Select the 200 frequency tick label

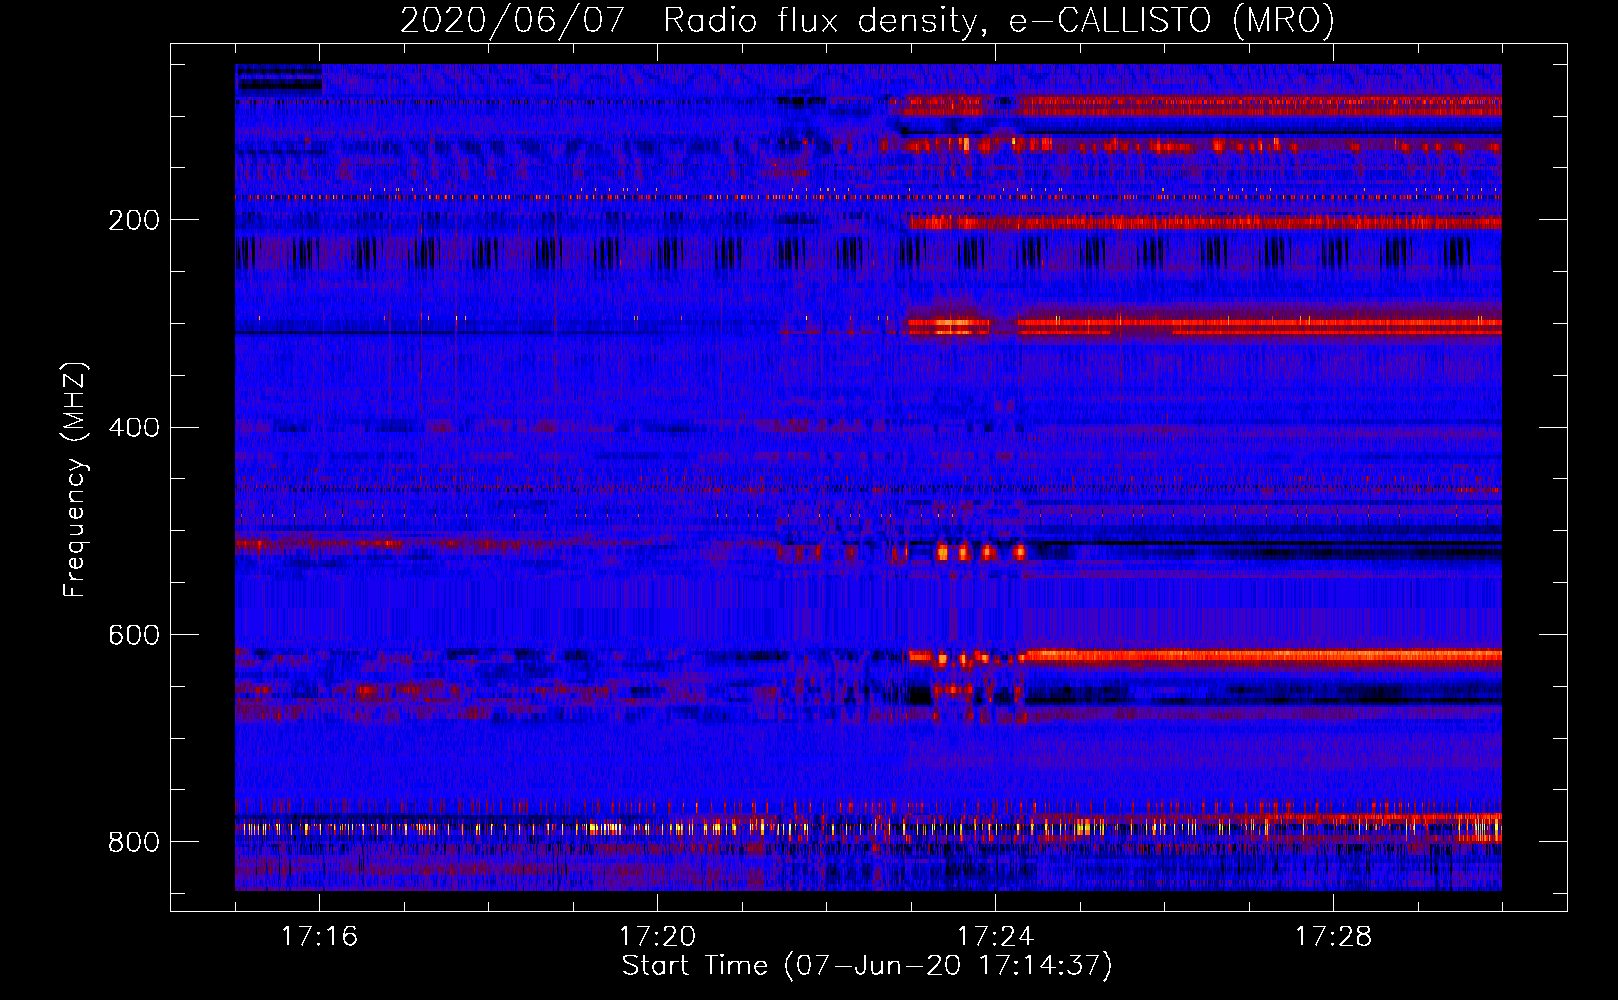[x=134, y=220]
